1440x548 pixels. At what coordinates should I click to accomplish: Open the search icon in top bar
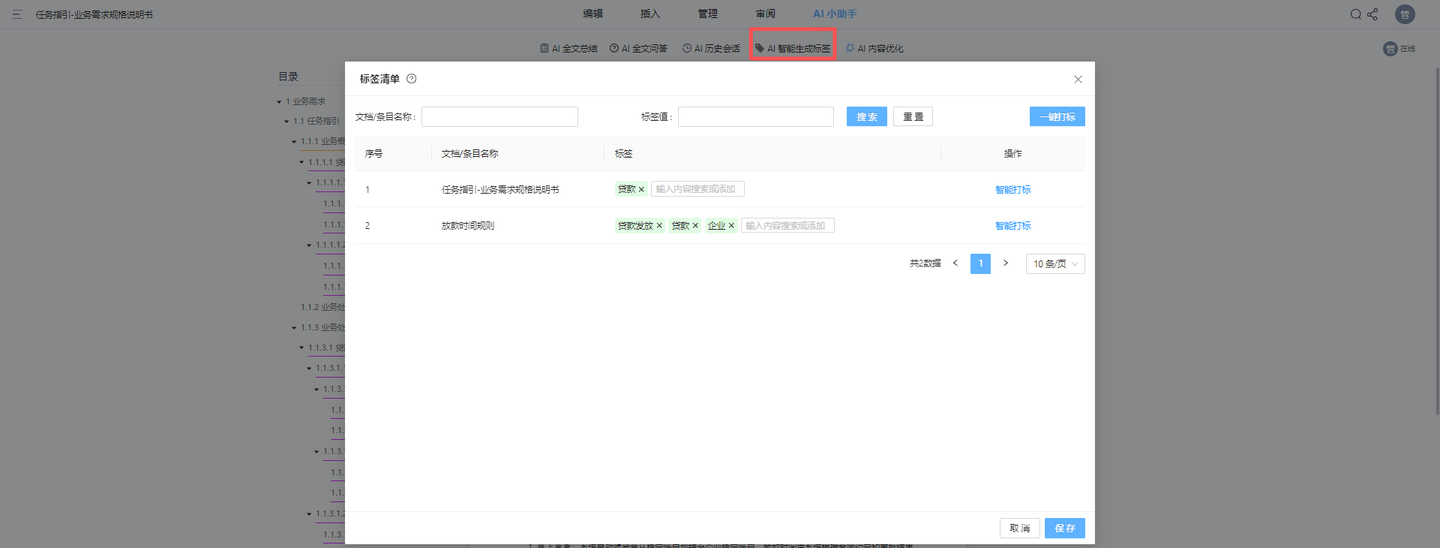1355,14
